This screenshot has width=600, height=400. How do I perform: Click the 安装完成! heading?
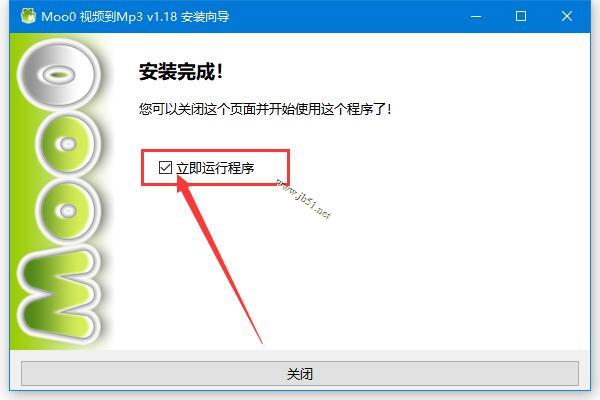(181, 71)
